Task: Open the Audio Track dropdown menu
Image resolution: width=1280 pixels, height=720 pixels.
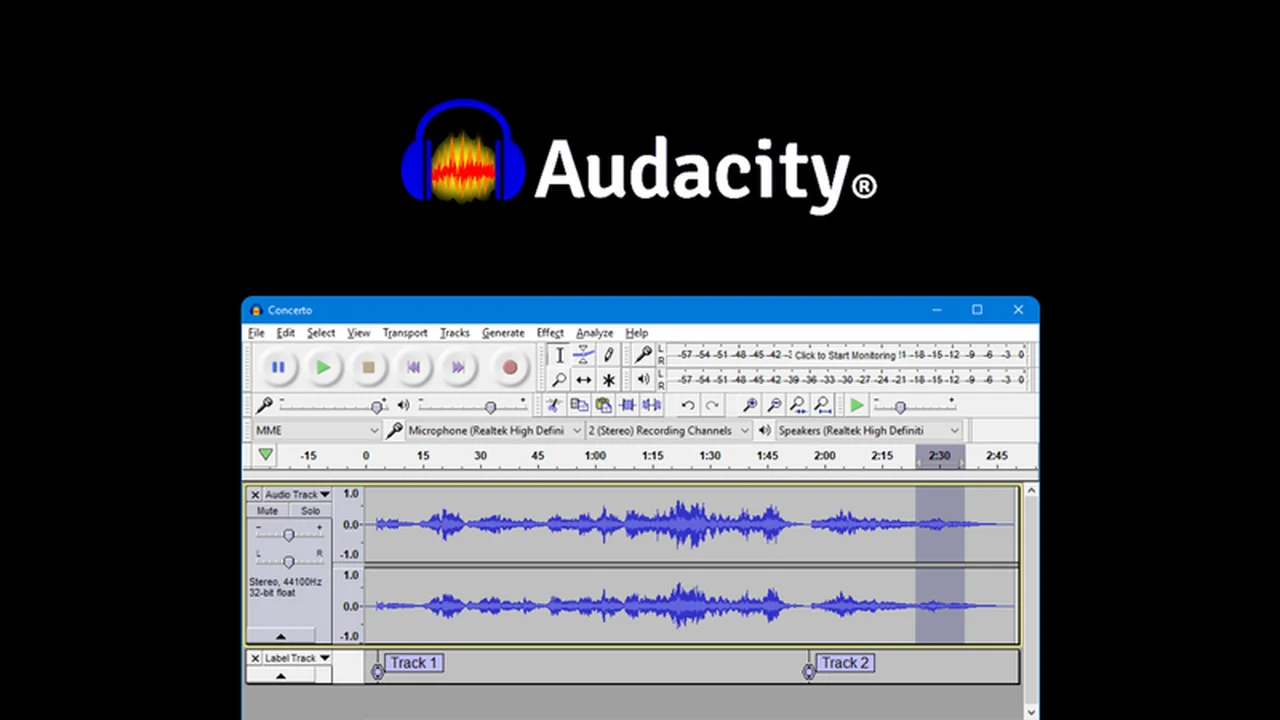Action: (x=297, y=494)
